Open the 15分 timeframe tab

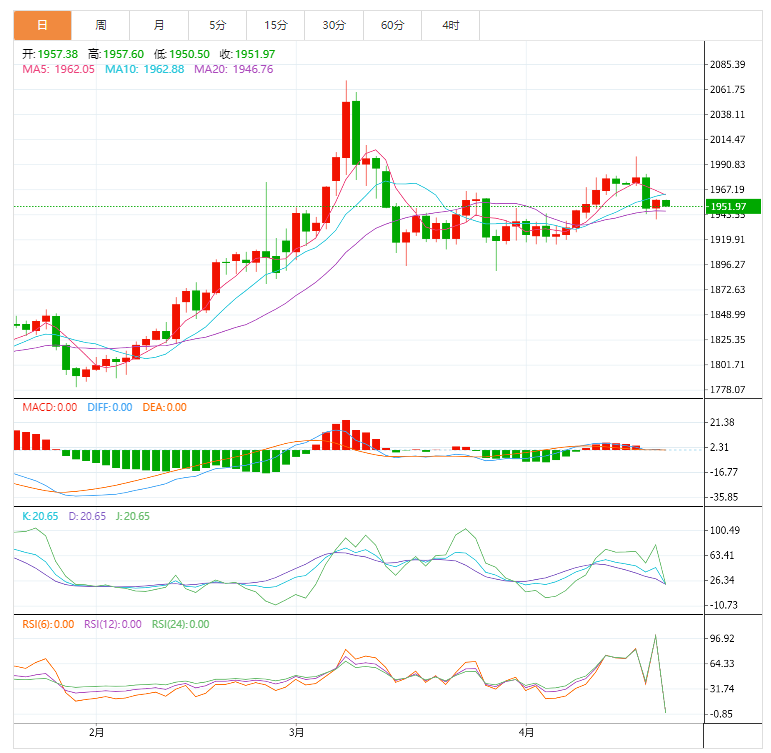(x=276, y=25)
